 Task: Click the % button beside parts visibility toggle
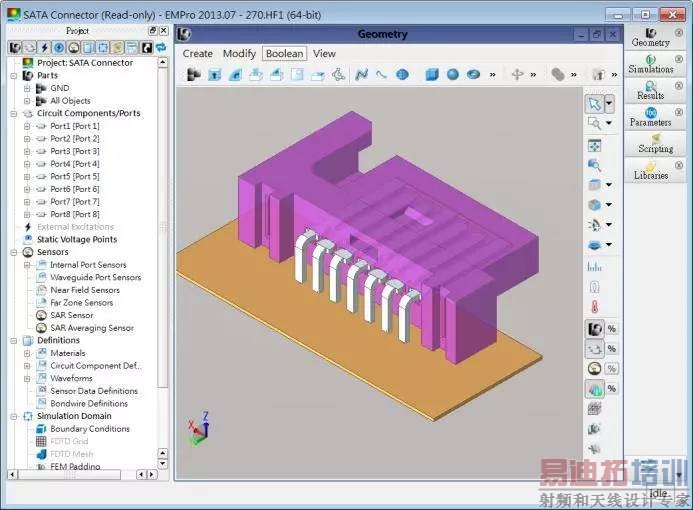click(612, 328)
